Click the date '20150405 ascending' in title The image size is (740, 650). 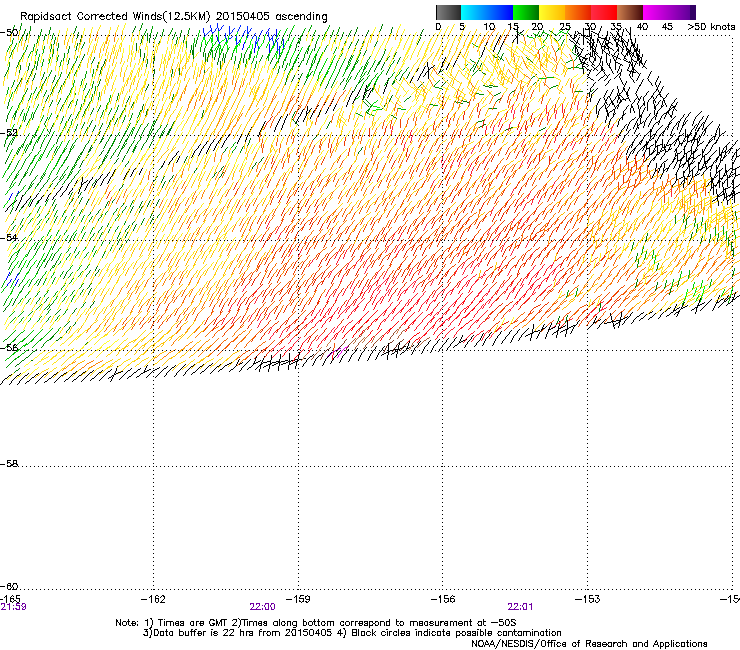271,17
